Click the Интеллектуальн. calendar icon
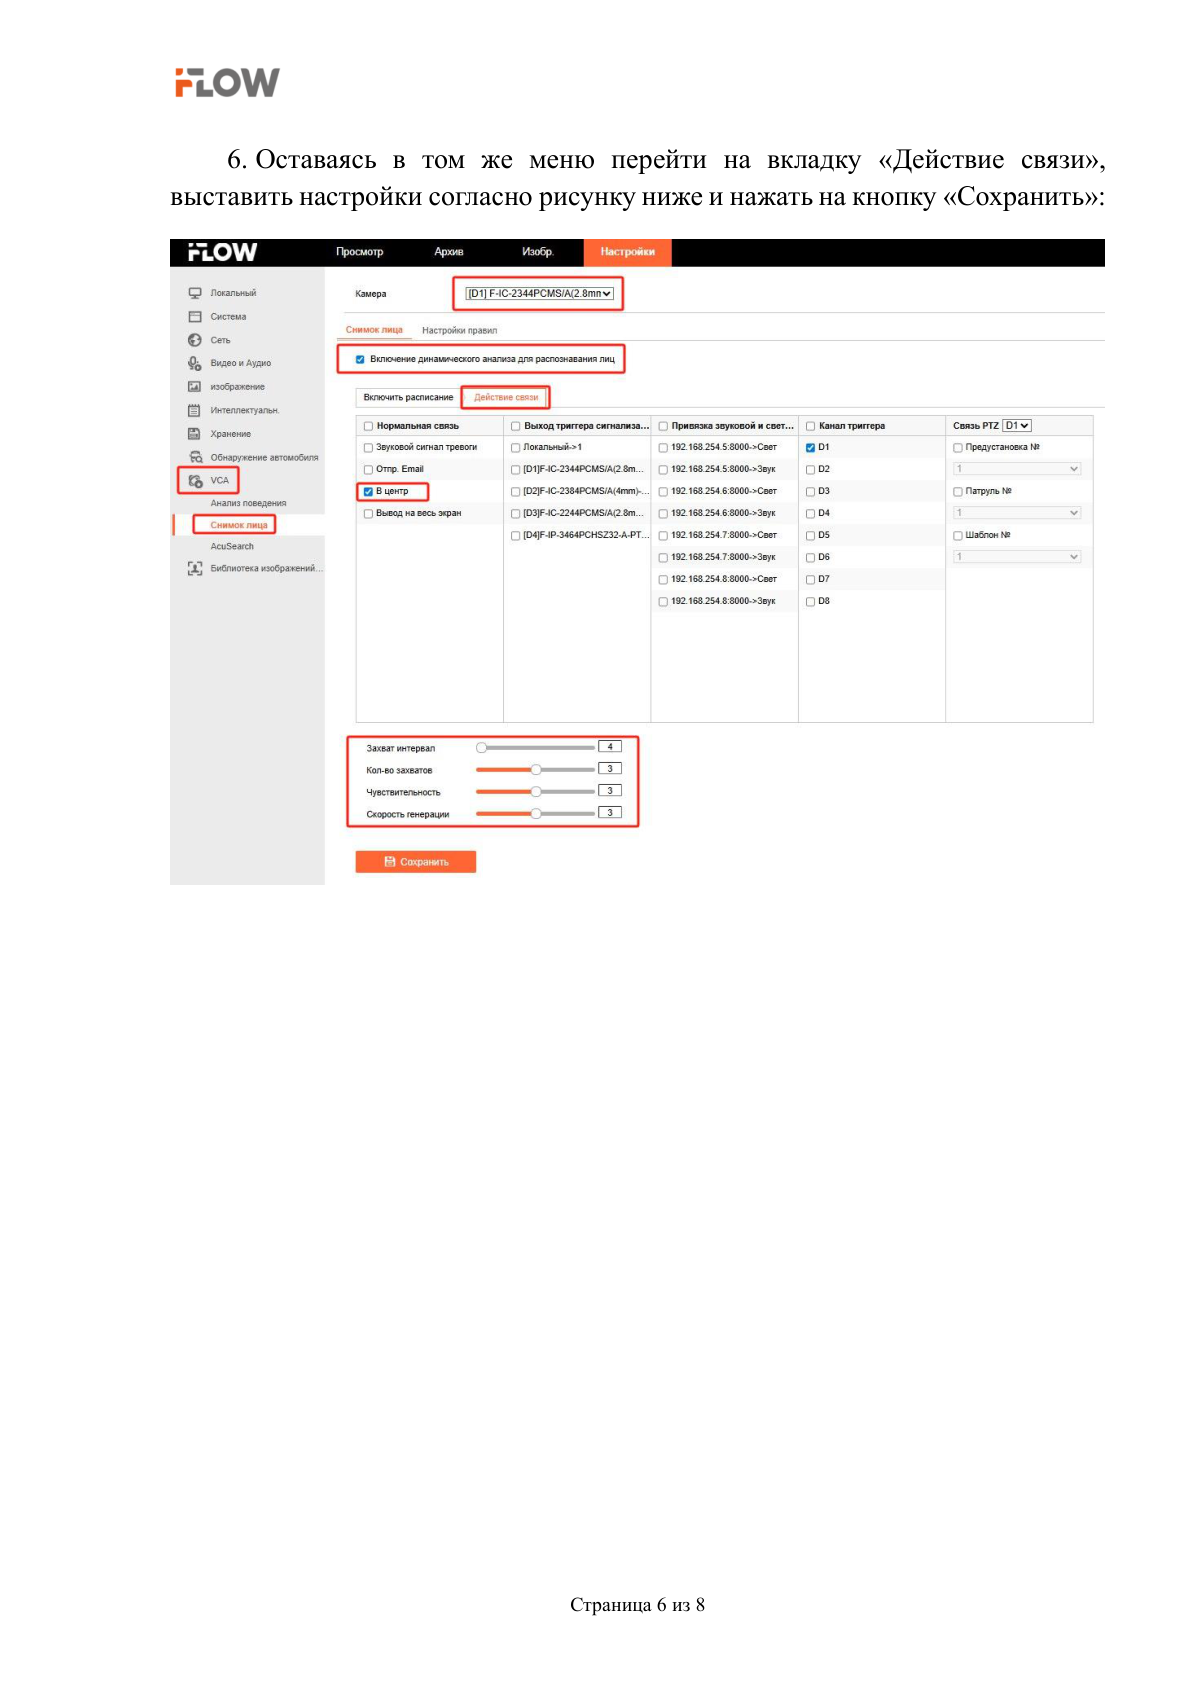 [195, 410]
